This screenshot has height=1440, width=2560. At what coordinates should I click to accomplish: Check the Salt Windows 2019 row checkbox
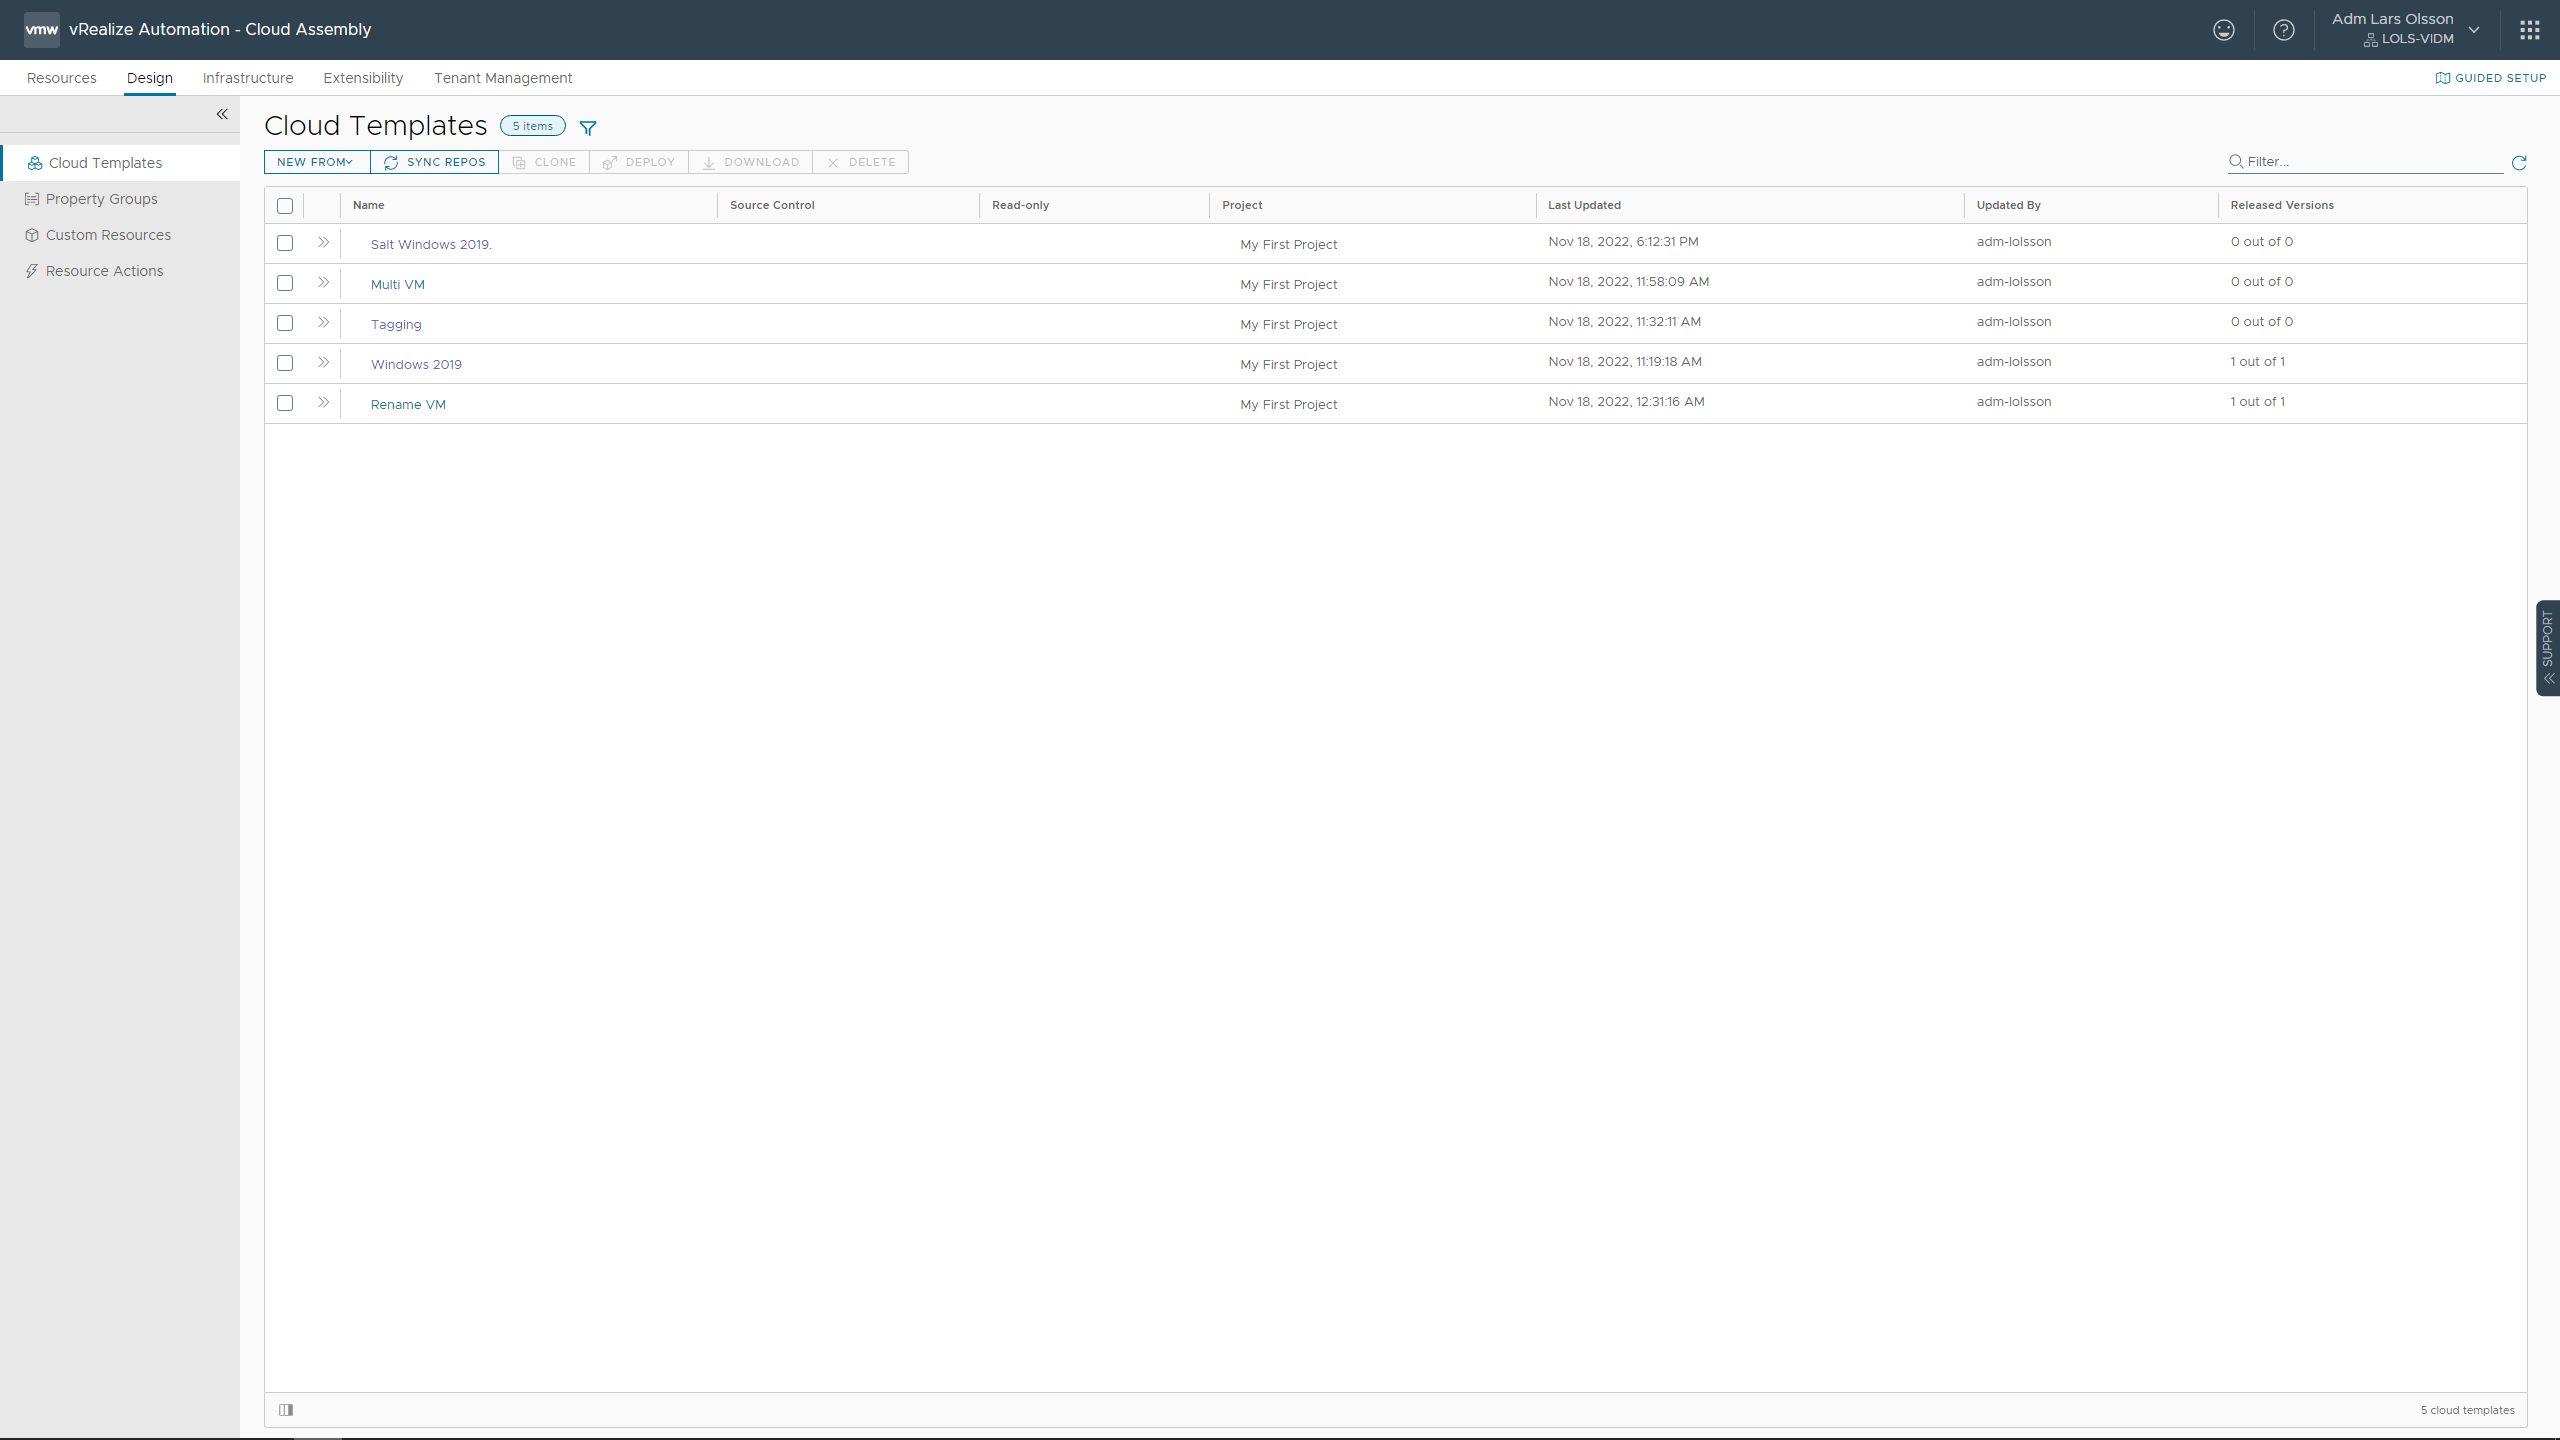coord(285,243)
